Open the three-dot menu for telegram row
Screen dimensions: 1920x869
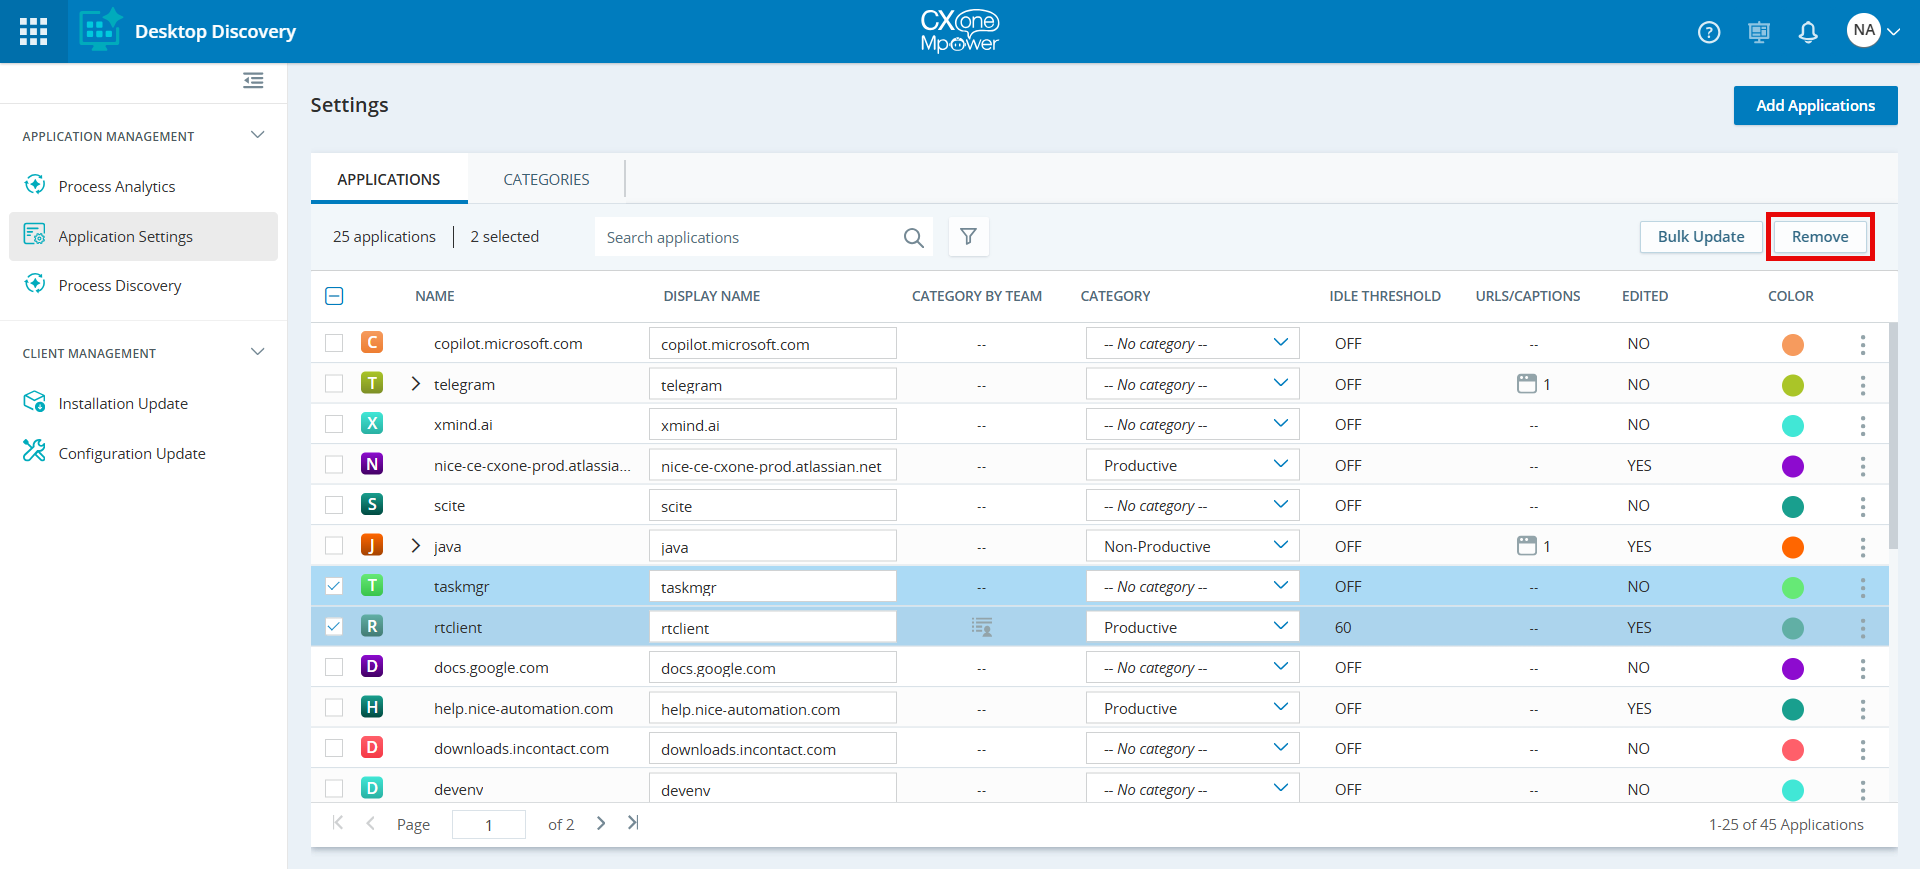tap(1862, 385)
